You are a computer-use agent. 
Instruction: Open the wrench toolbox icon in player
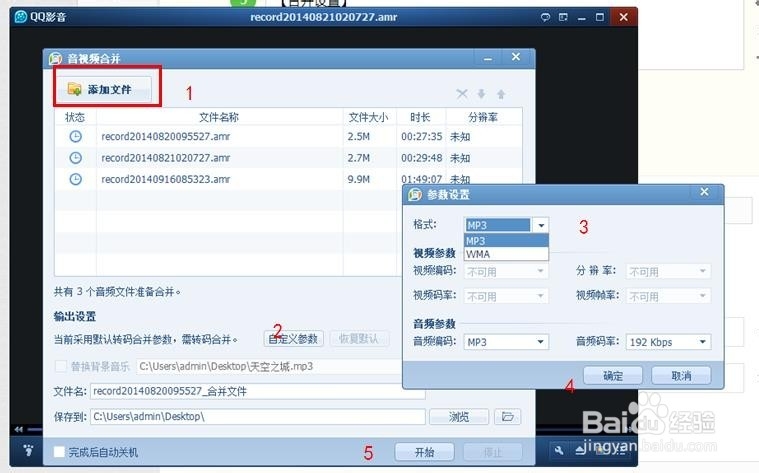pyautogui.click(x=559, y=450)
